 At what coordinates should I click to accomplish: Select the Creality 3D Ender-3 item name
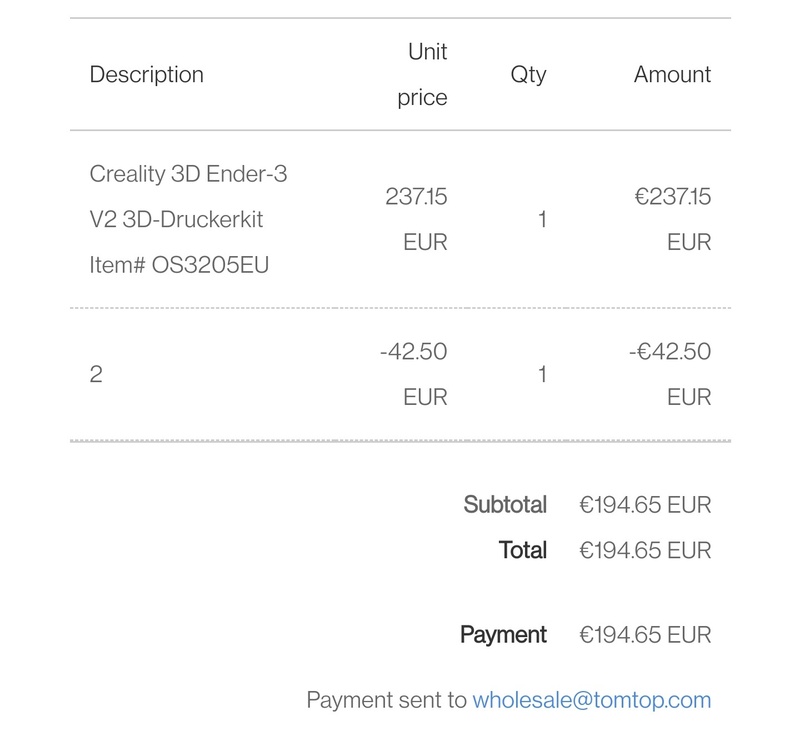pos(188,196)
